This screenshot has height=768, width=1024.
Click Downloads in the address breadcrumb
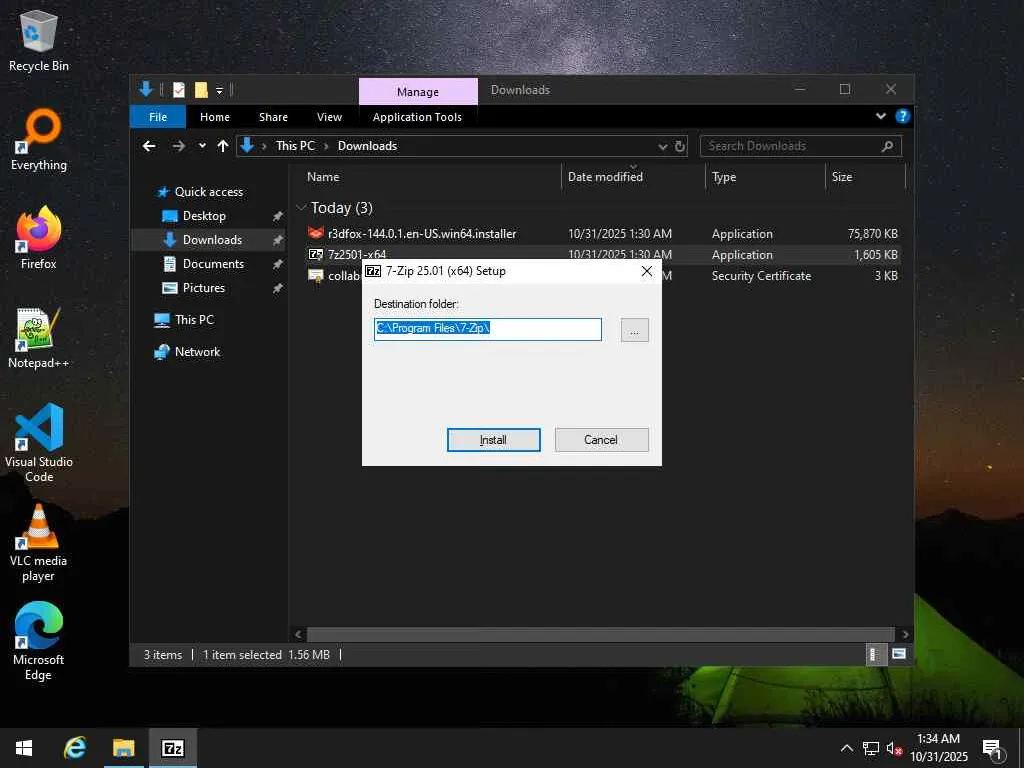point(367,146)
